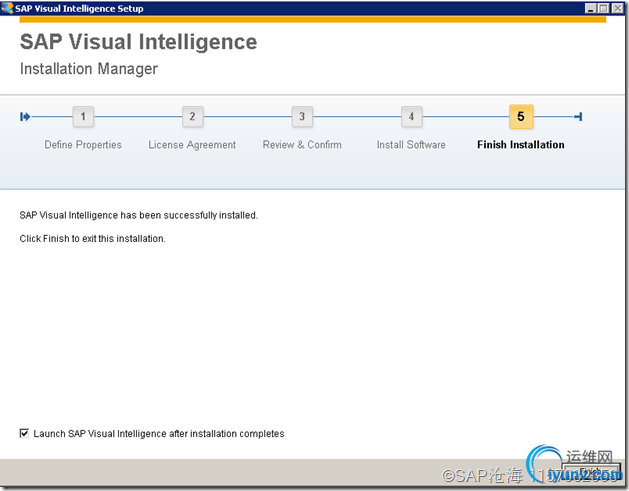The image size is (629, 491).
Task: Uncheck Launch SAP Visual Intelligence after installation
Action: click(24, 433)
